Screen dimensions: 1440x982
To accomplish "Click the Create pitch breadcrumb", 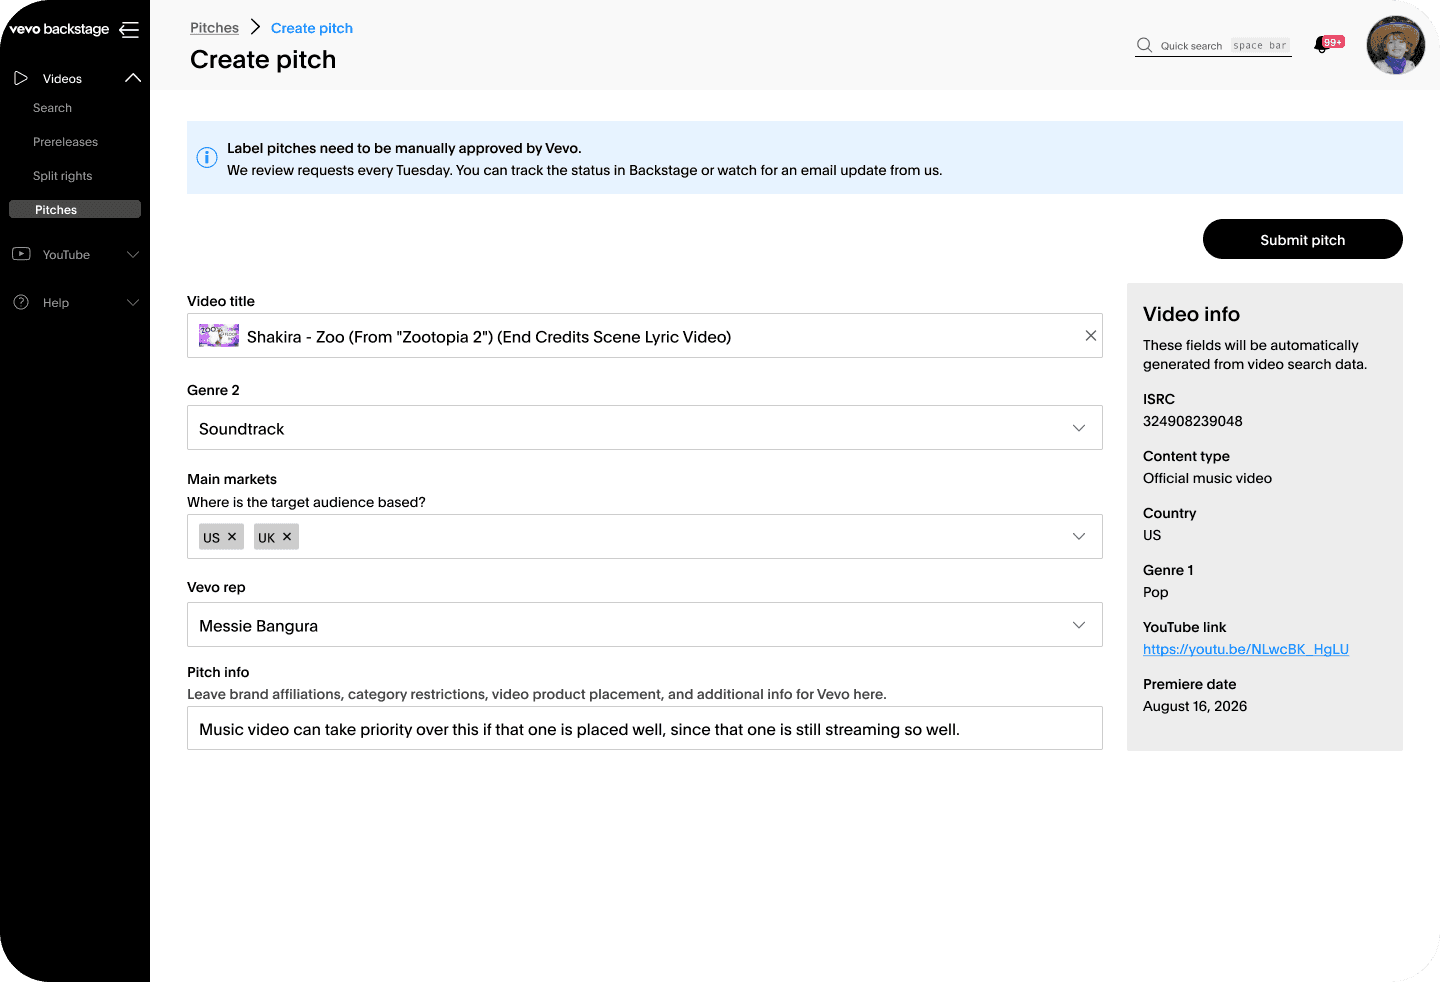I will [x=312, y=28].
